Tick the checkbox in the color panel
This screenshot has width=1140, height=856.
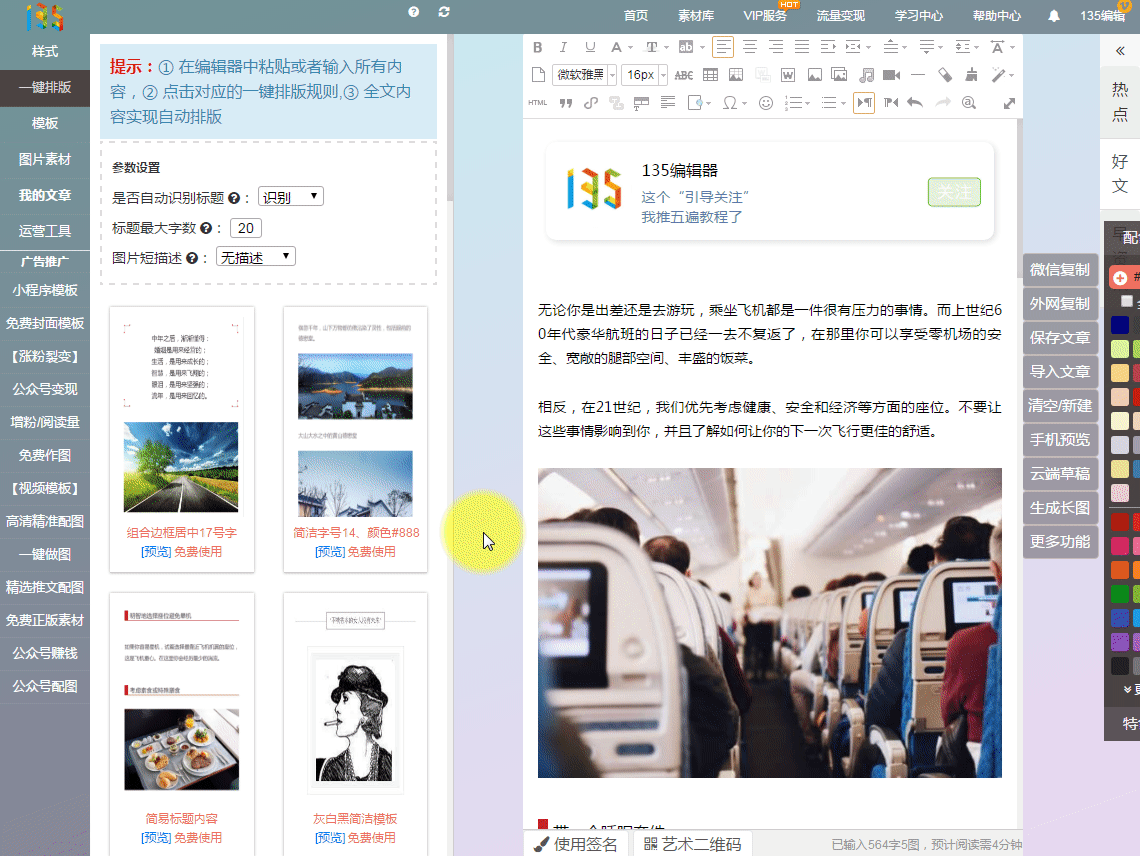pos(1127,301)
